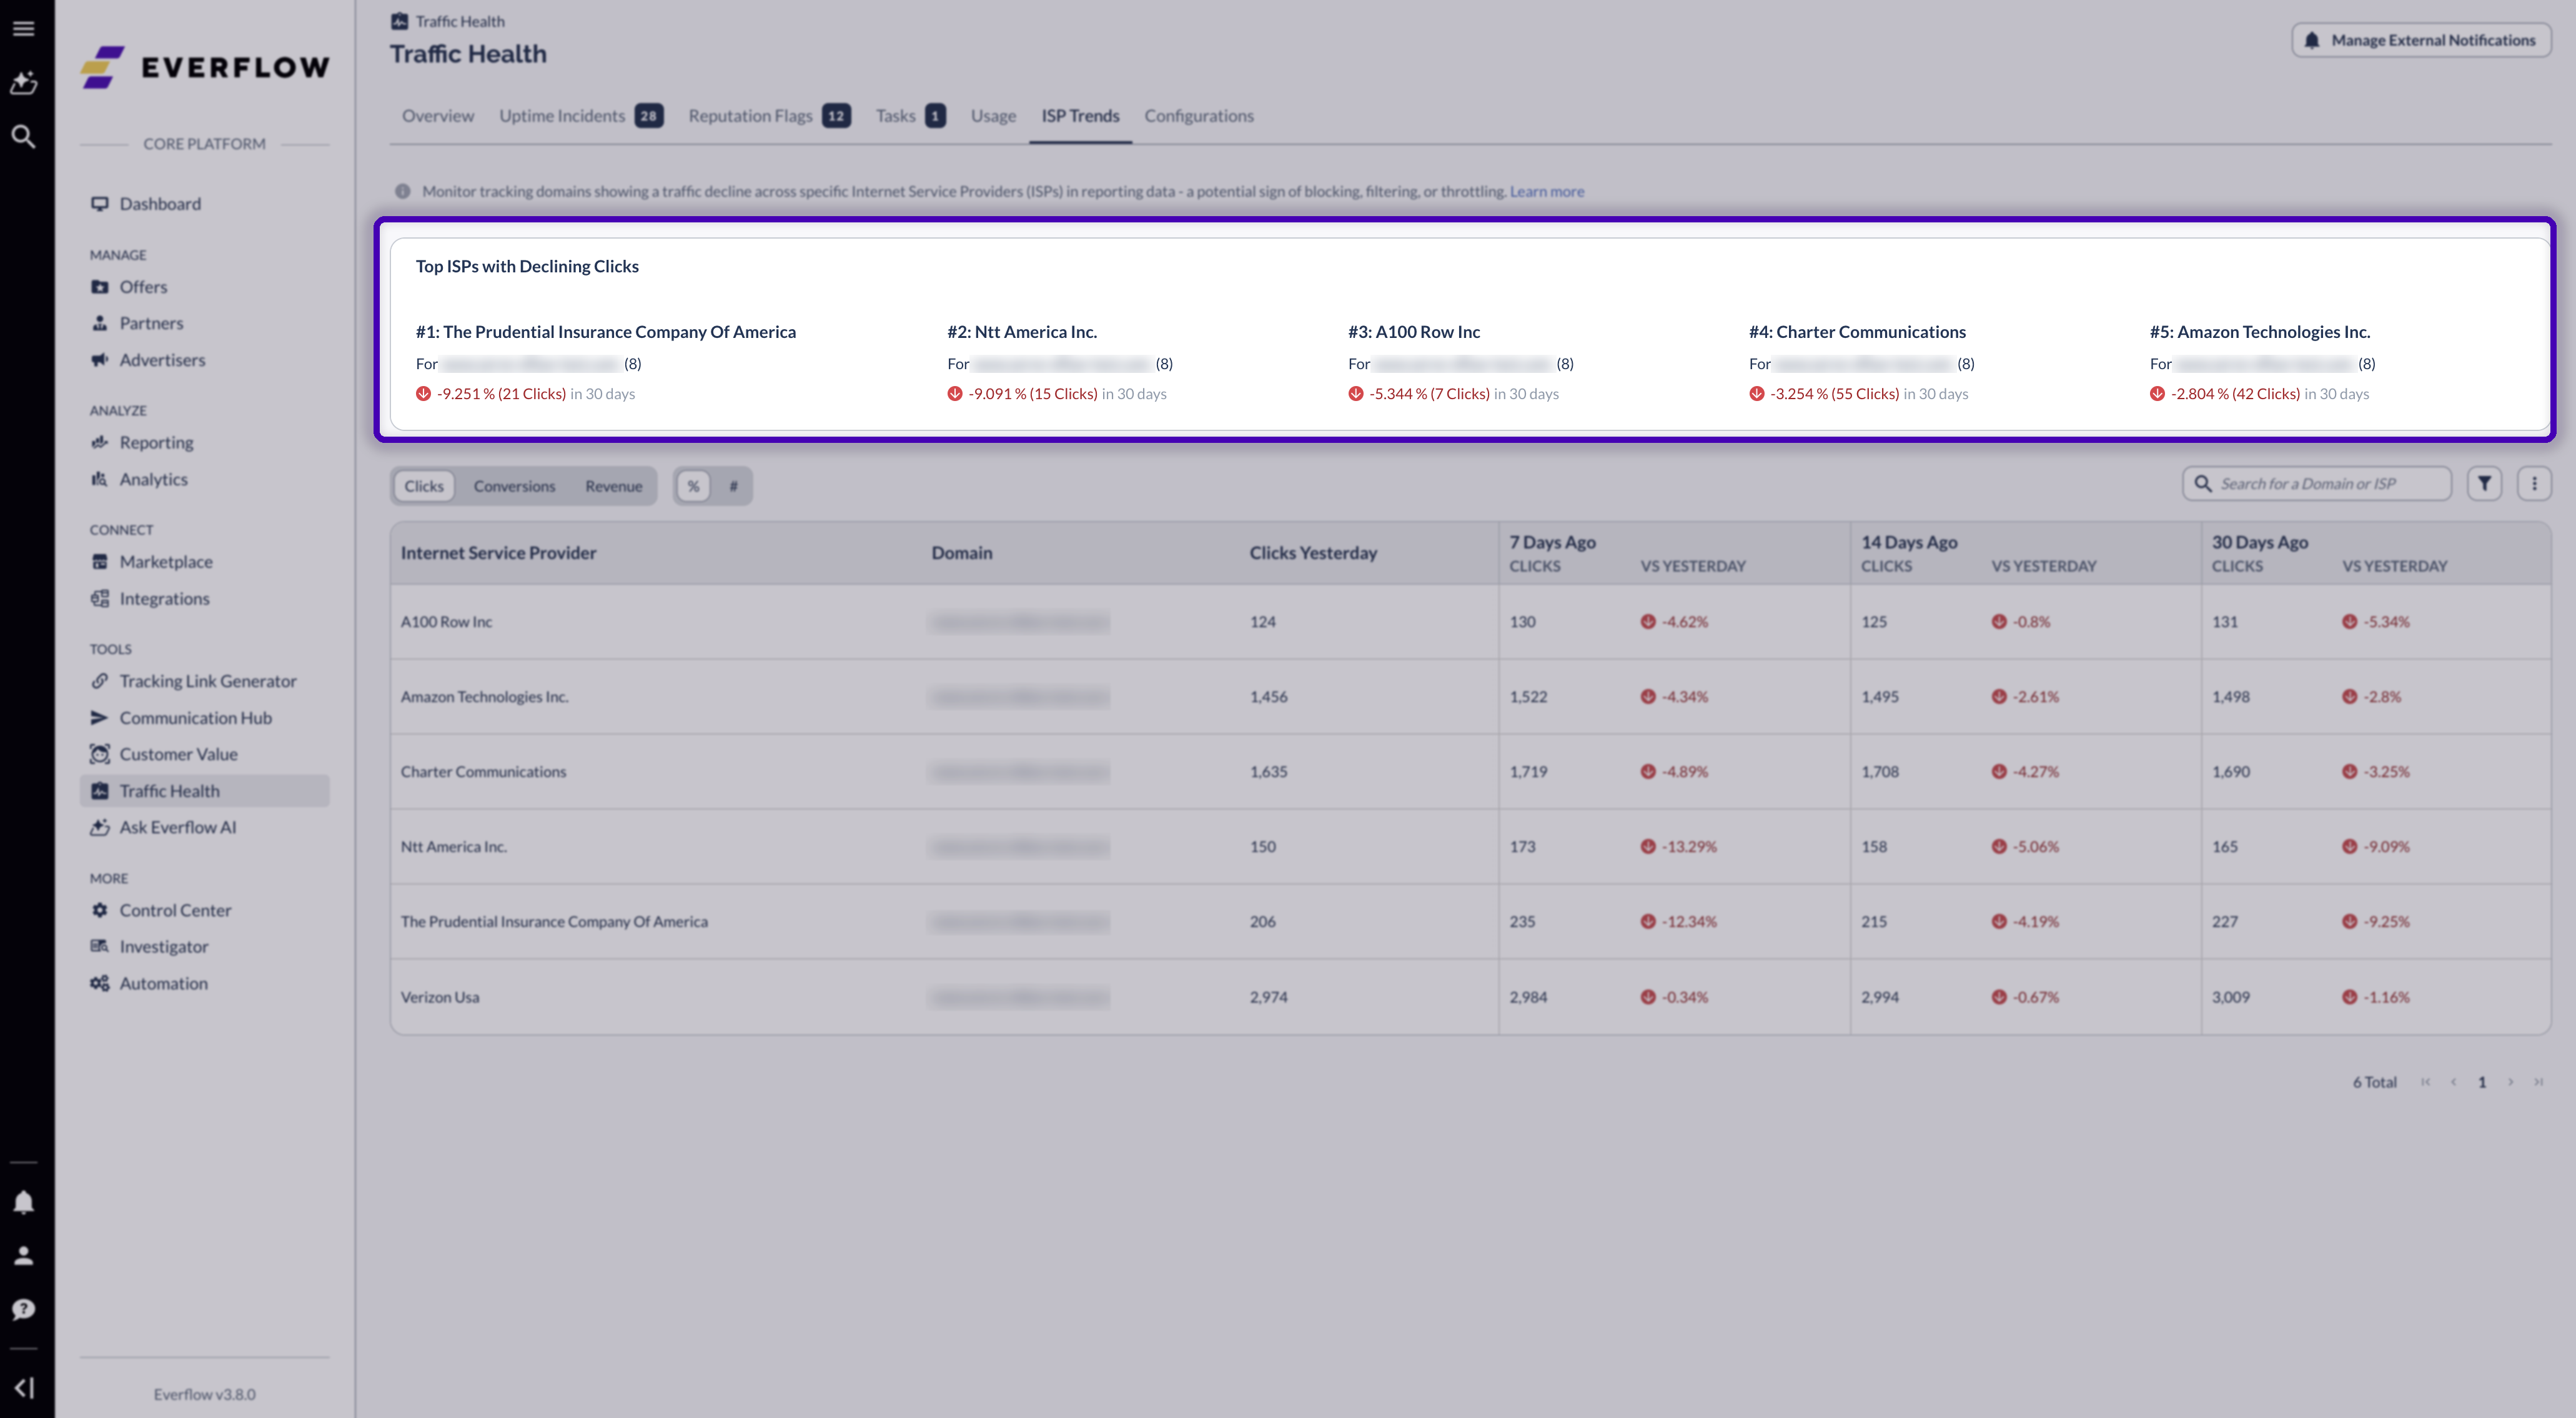Switch to the Reputation Flags tab
2576x1418 pixels.
click(769, 116)
